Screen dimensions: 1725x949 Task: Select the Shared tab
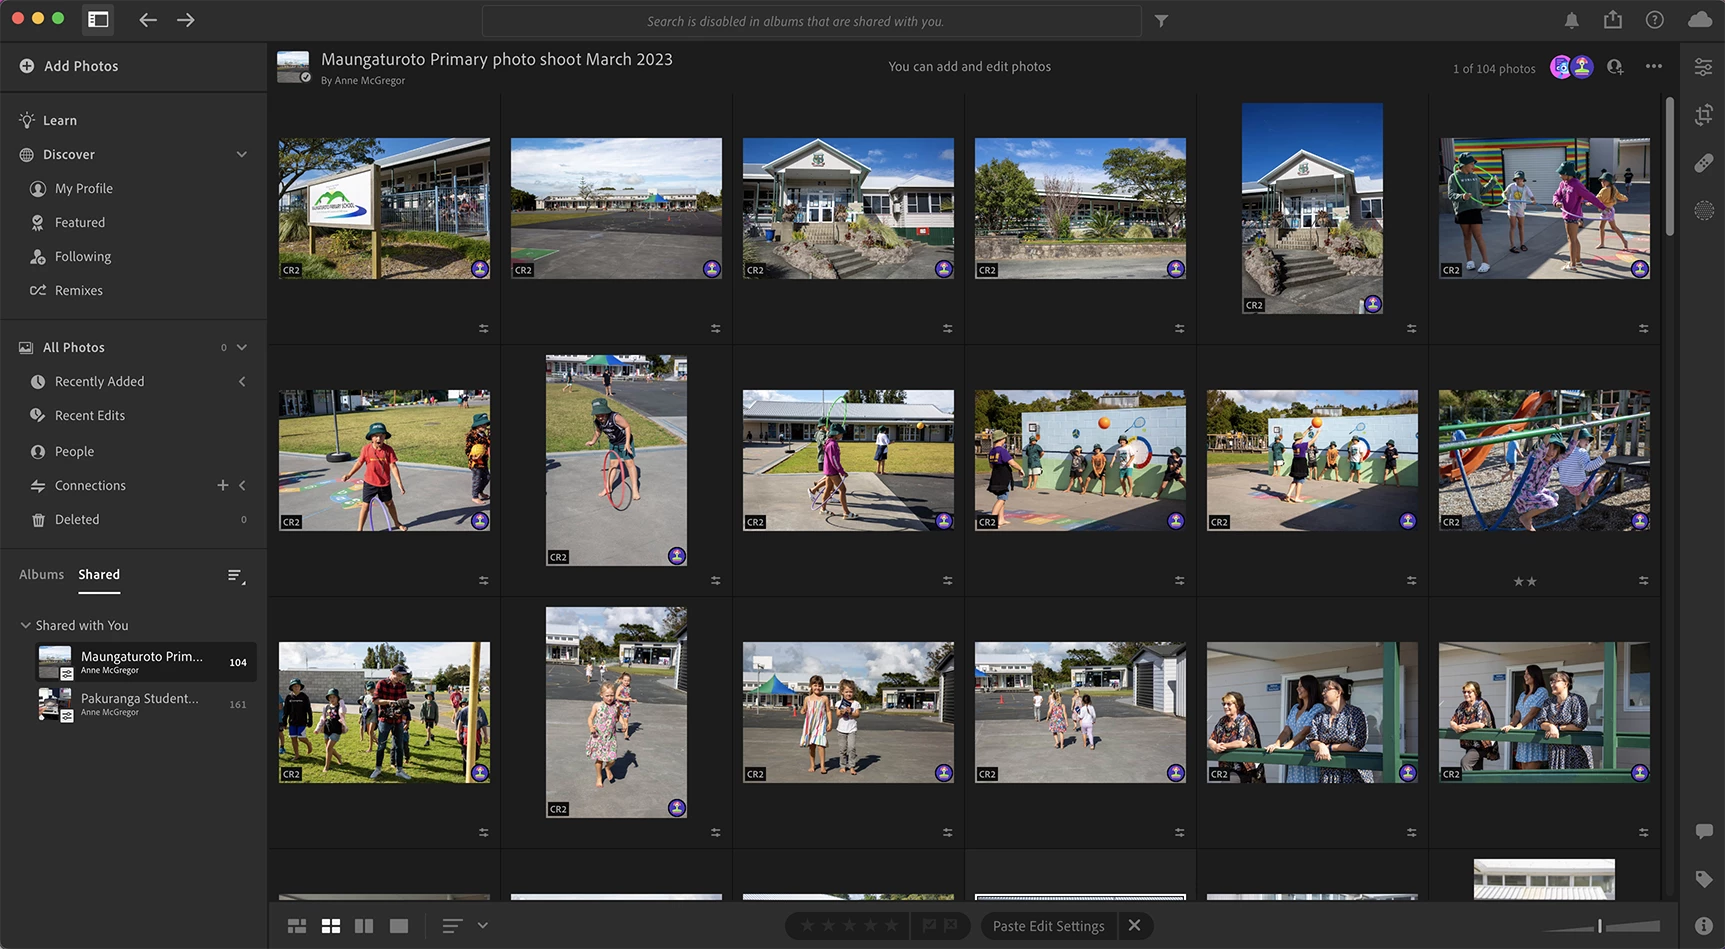point(99,574)
